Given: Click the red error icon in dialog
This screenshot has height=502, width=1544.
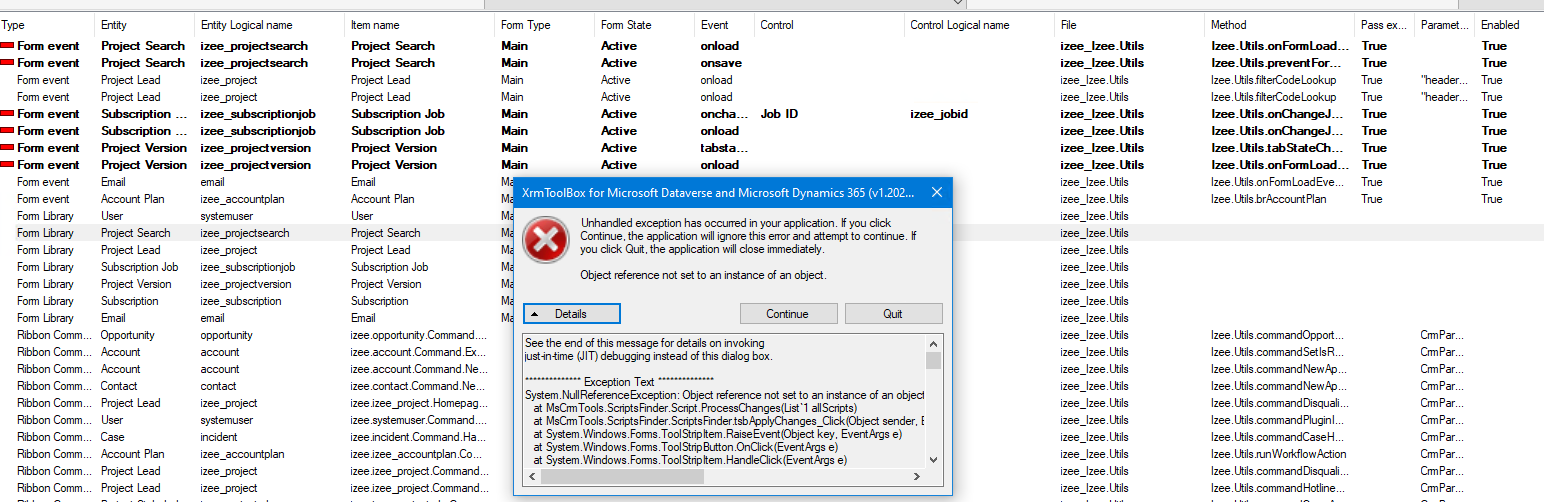Looking at the screenshot, I should pos(546,241).
